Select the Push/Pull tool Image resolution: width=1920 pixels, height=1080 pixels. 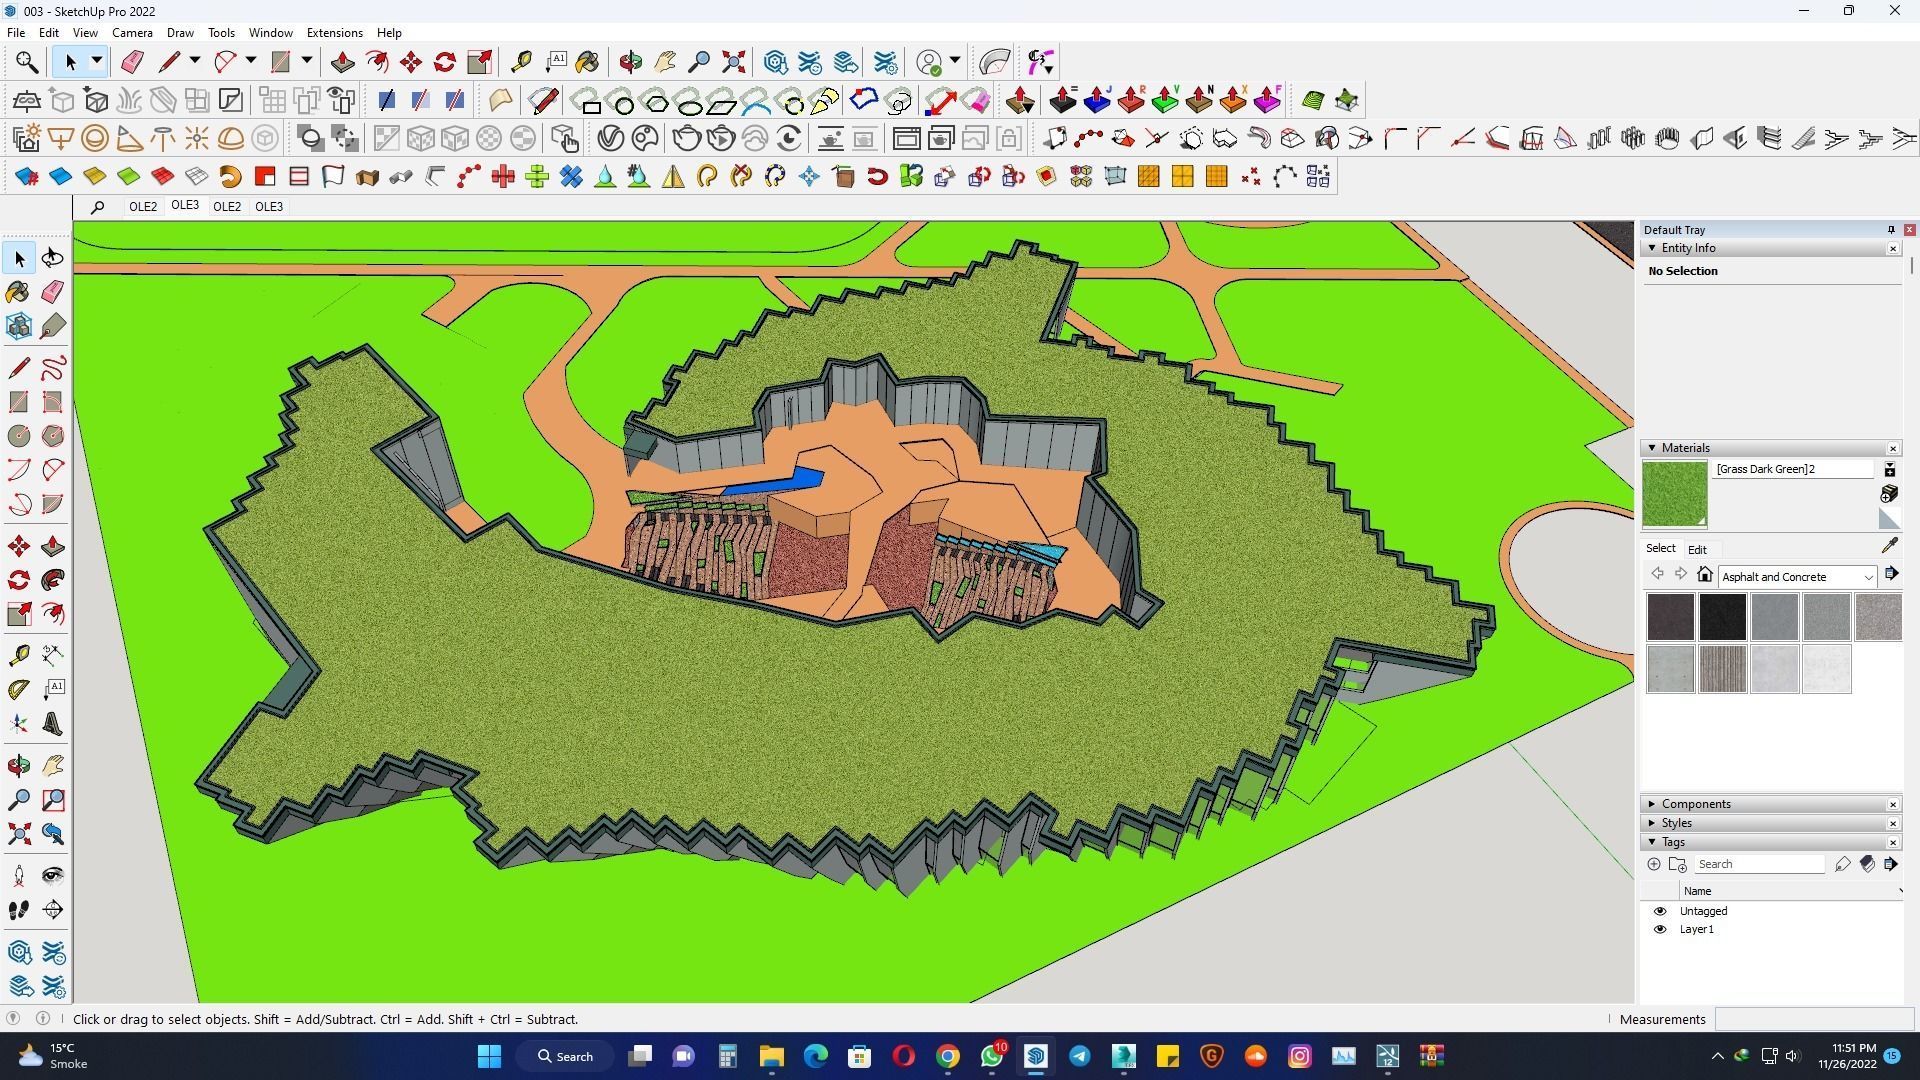[x=342, y=62]
